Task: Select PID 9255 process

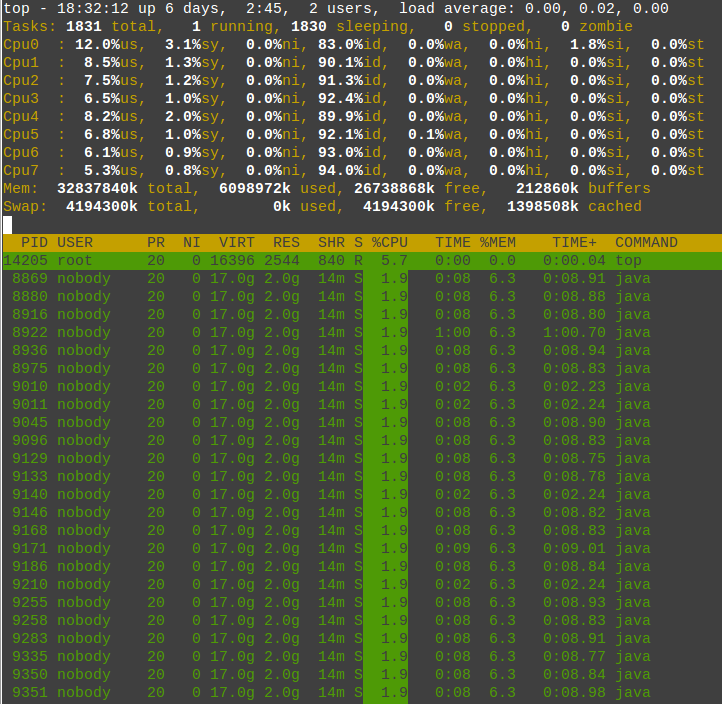Action: 361,602
